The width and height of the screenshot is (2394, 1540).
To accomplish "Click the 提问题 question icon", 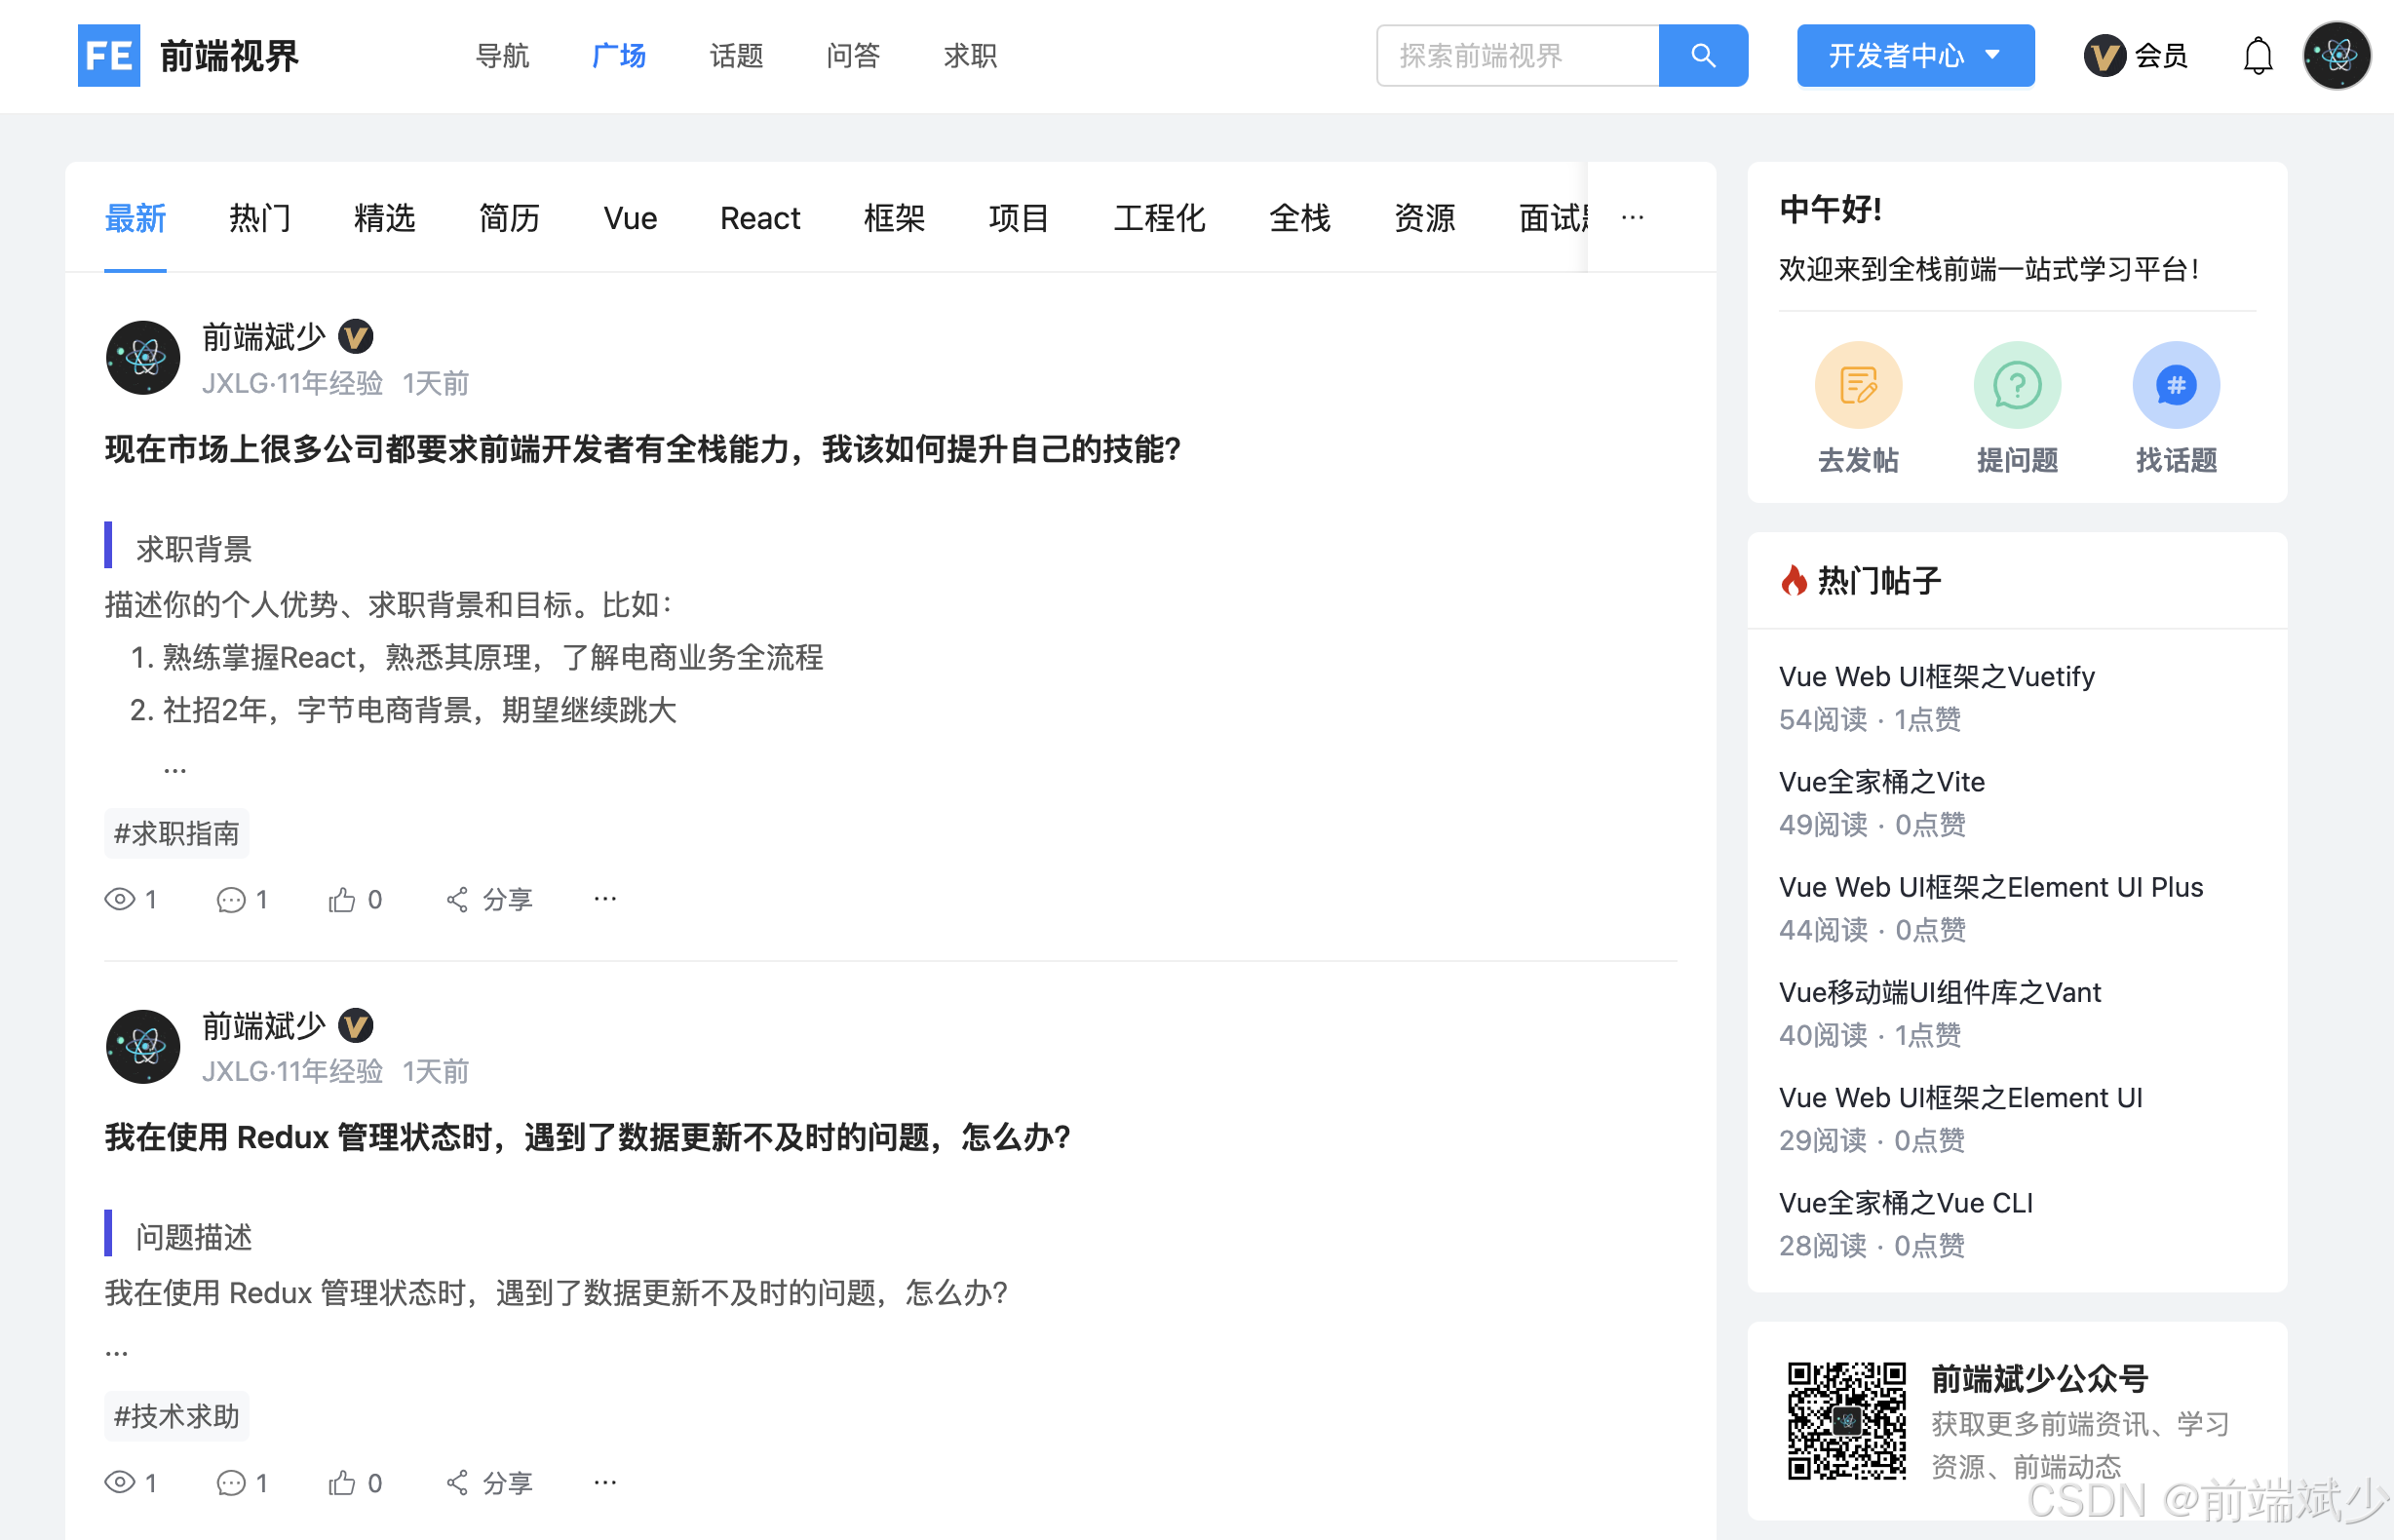I will coord(2016,385).
